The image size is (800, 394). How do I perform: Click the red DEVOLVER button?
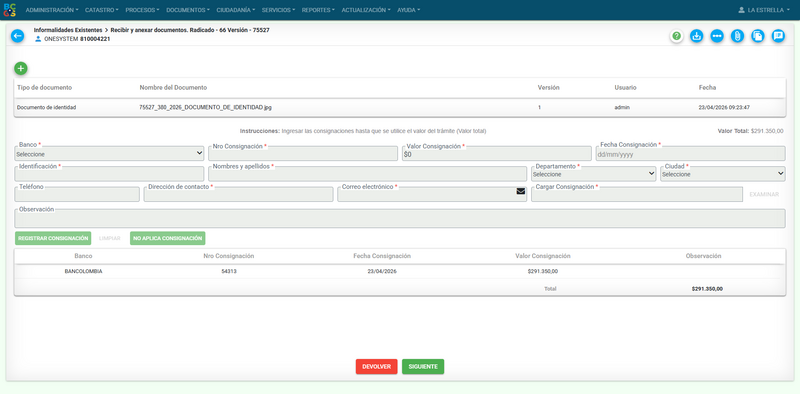click(377, 366)
